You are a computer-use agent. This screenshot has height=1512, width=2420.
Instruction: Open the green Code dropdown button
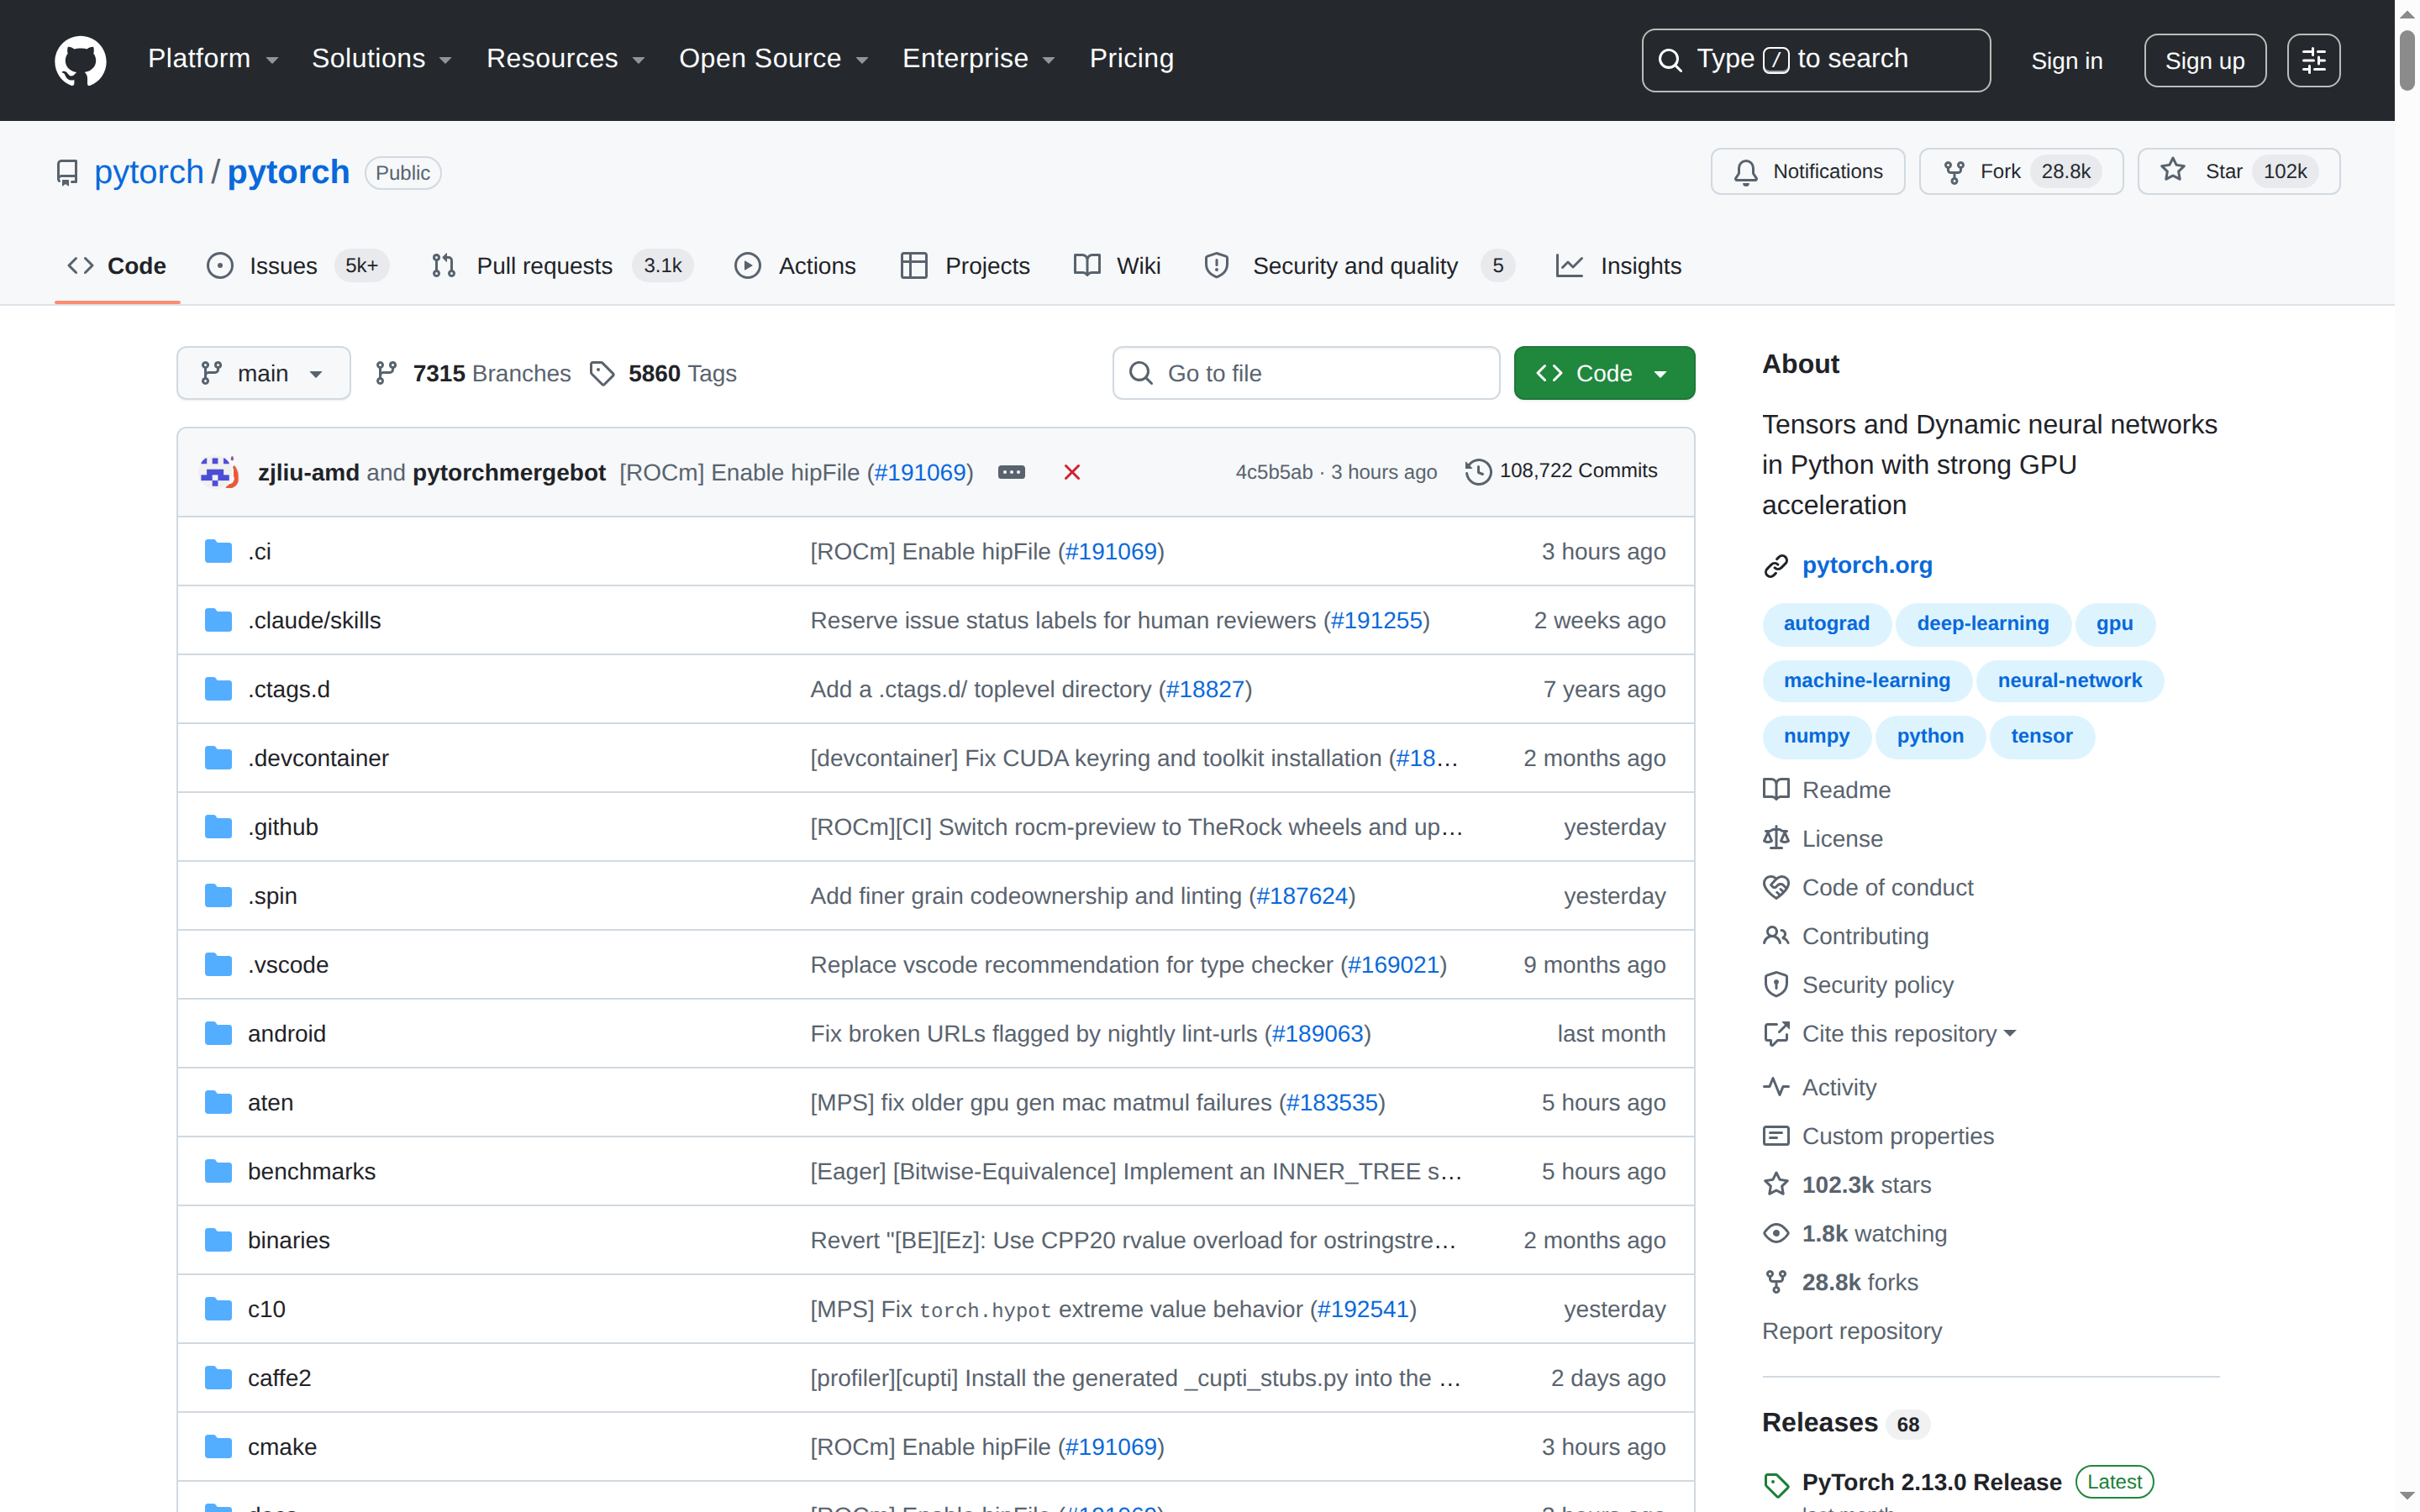click(1604, 373)
